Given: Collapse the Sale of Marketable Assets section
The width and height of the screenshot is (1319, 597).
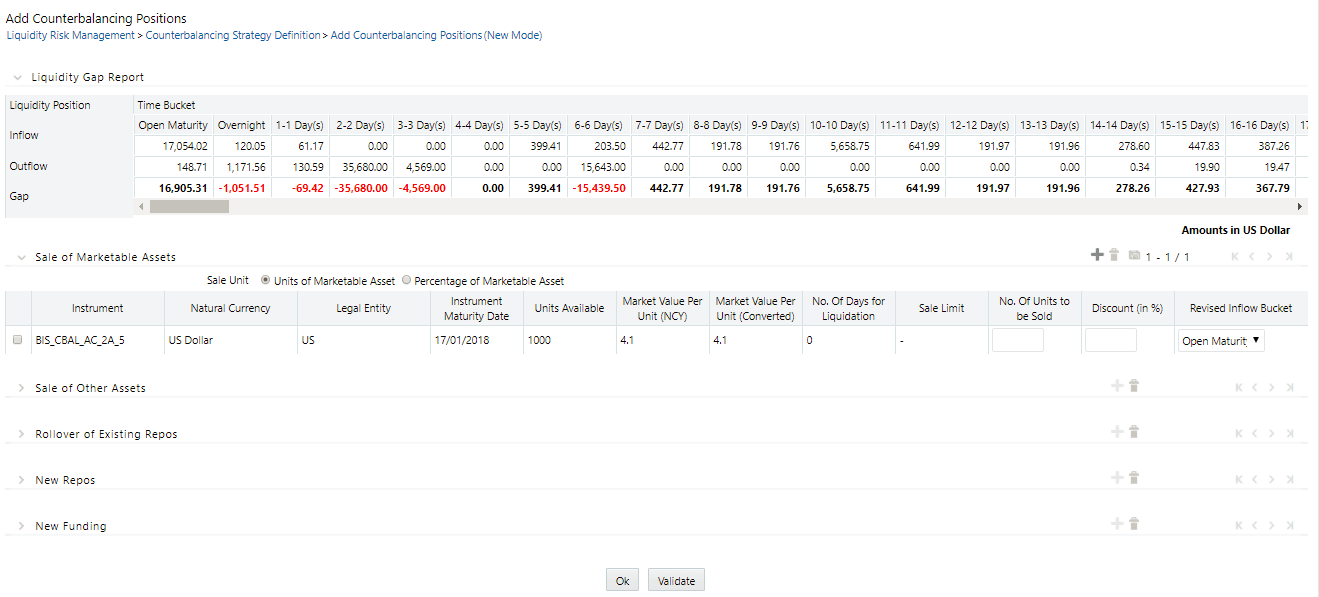Looking at the screenshot, I should (21, 258).
